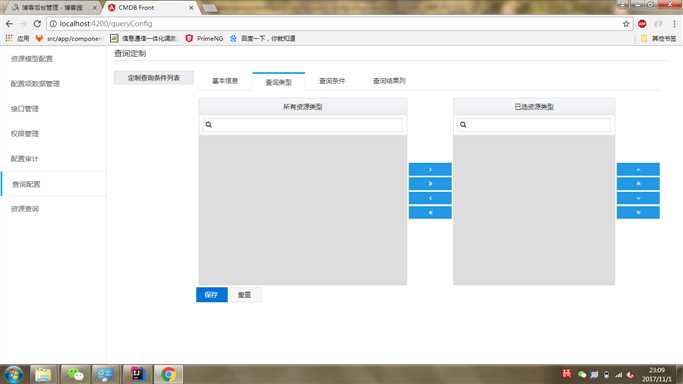Click the search field under 所有资源类型
This screenshot has width=683, height=384.
(303, 125)
